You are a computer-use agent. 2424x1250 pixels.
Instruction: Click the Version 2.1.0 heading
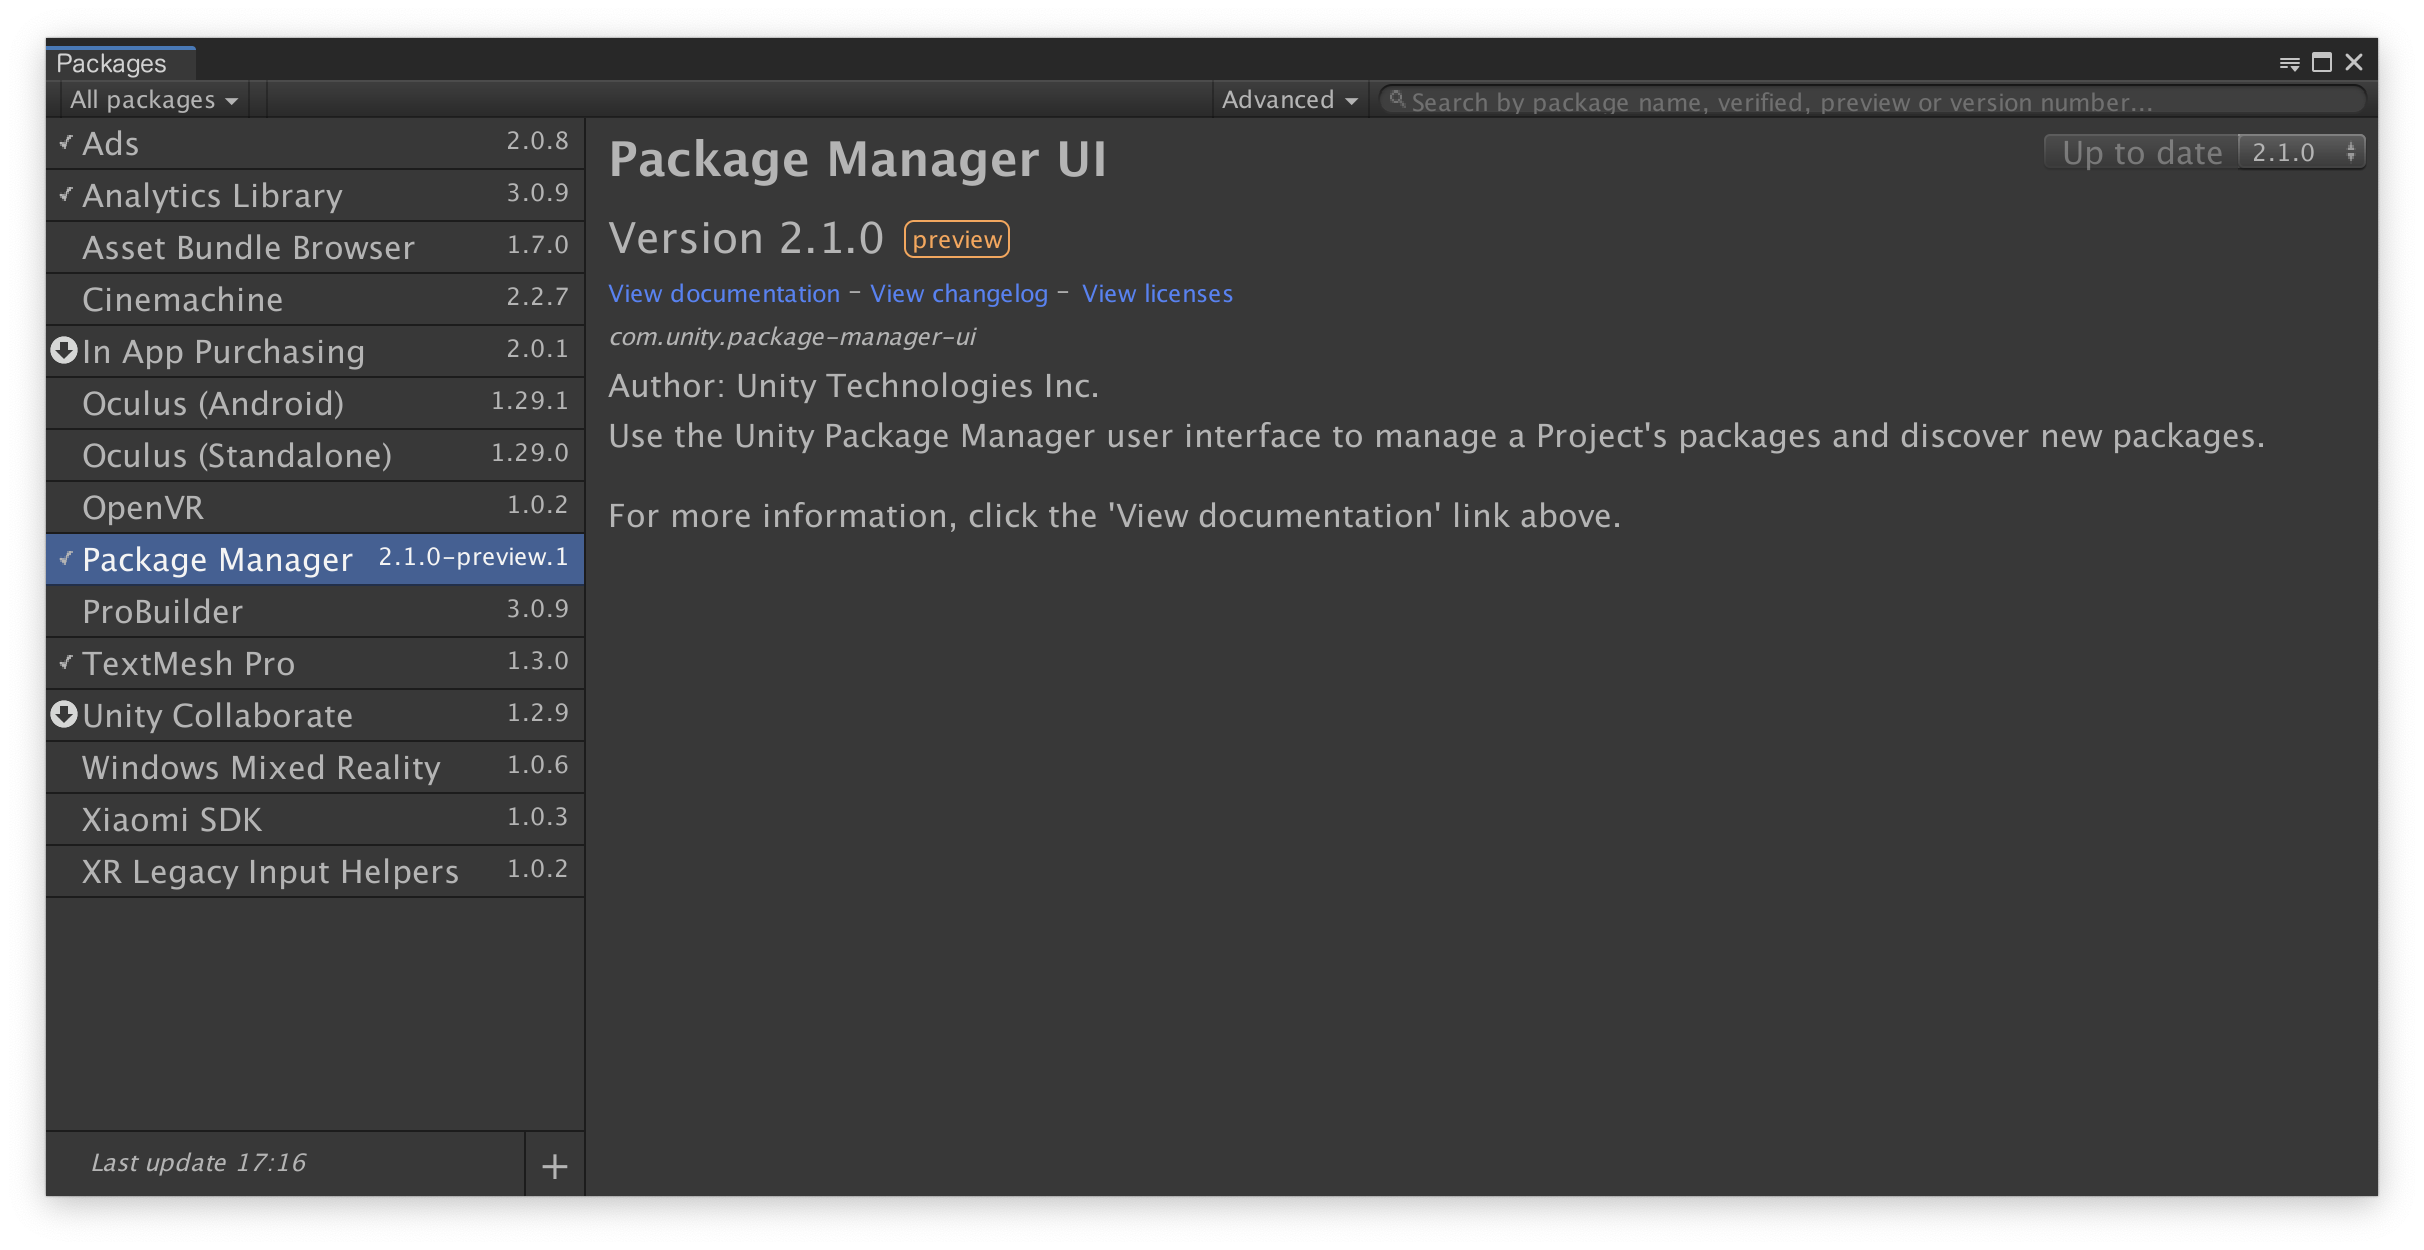click(x=746, y=238)
